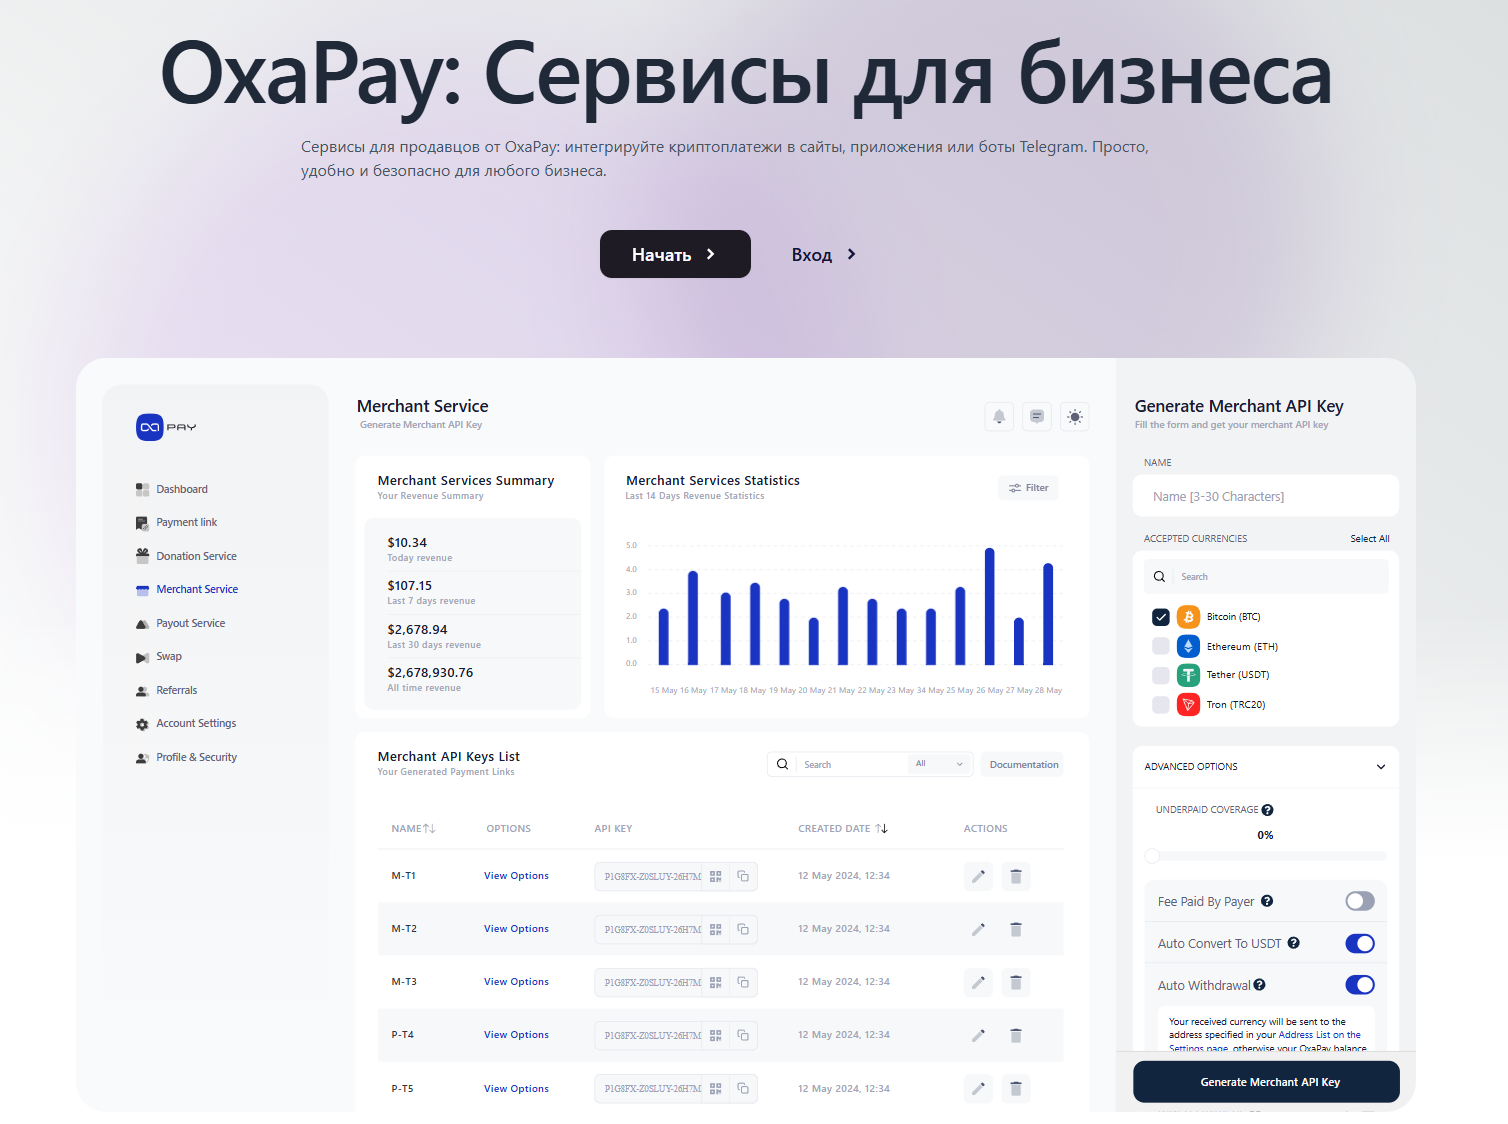Check the Tron (TRC20) checkbox
Viewport: 1508px width, 1124px height.
[1161, 704]
